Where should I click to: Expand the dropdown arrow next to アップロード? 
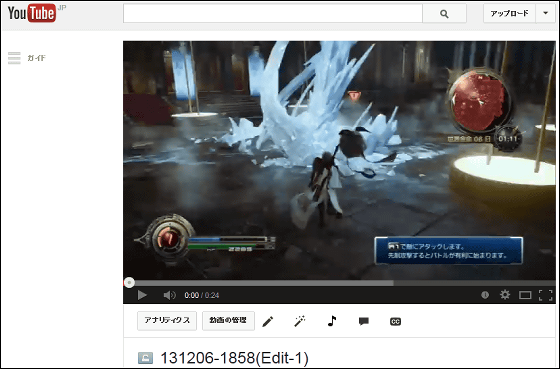[x=545, y=13]
